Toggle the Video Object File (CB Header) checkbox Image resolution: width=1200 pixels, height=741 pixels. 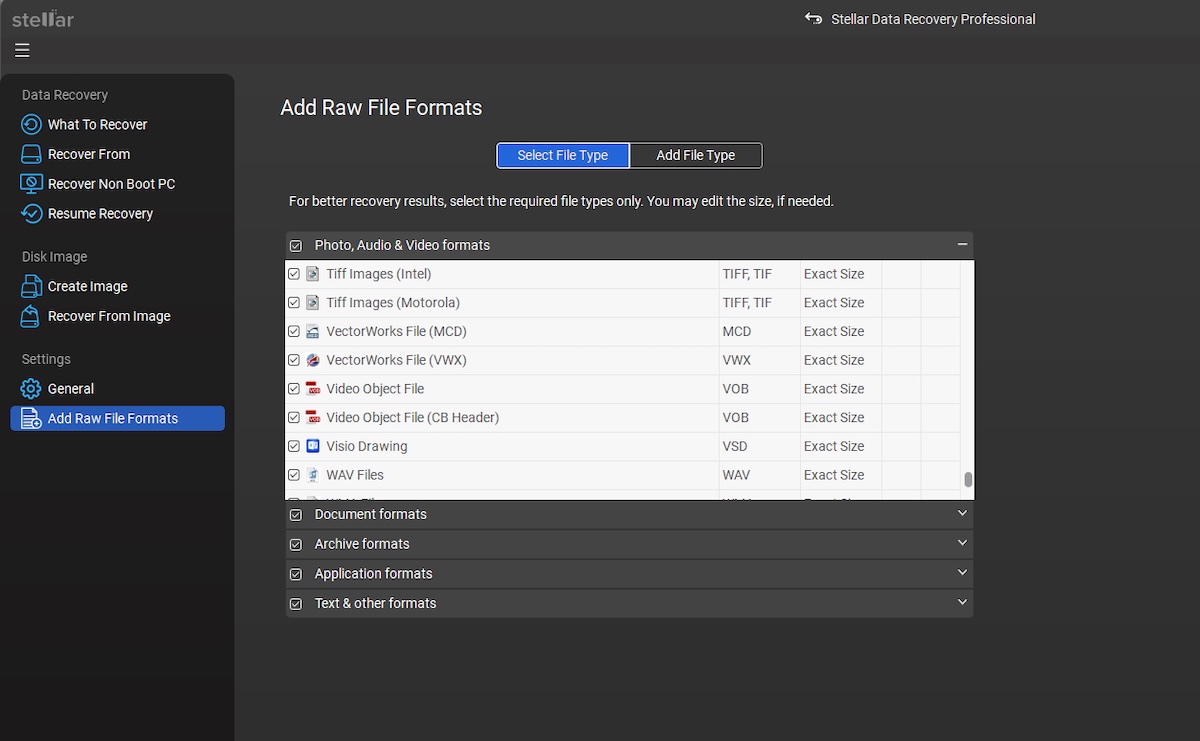[x=294, y=418]
